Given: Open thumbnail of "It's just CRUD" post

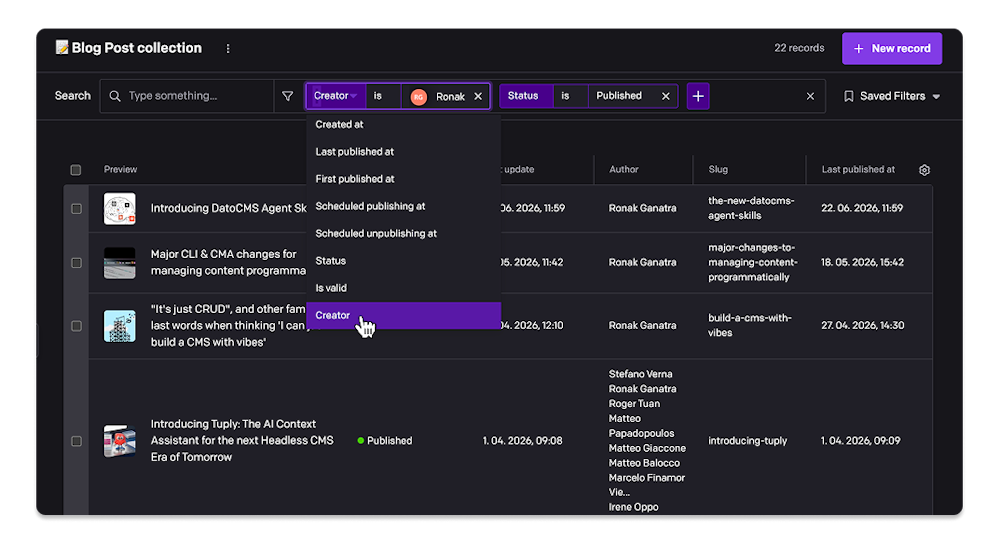Looking at the screenshot, I should click(x=120, y=326).
